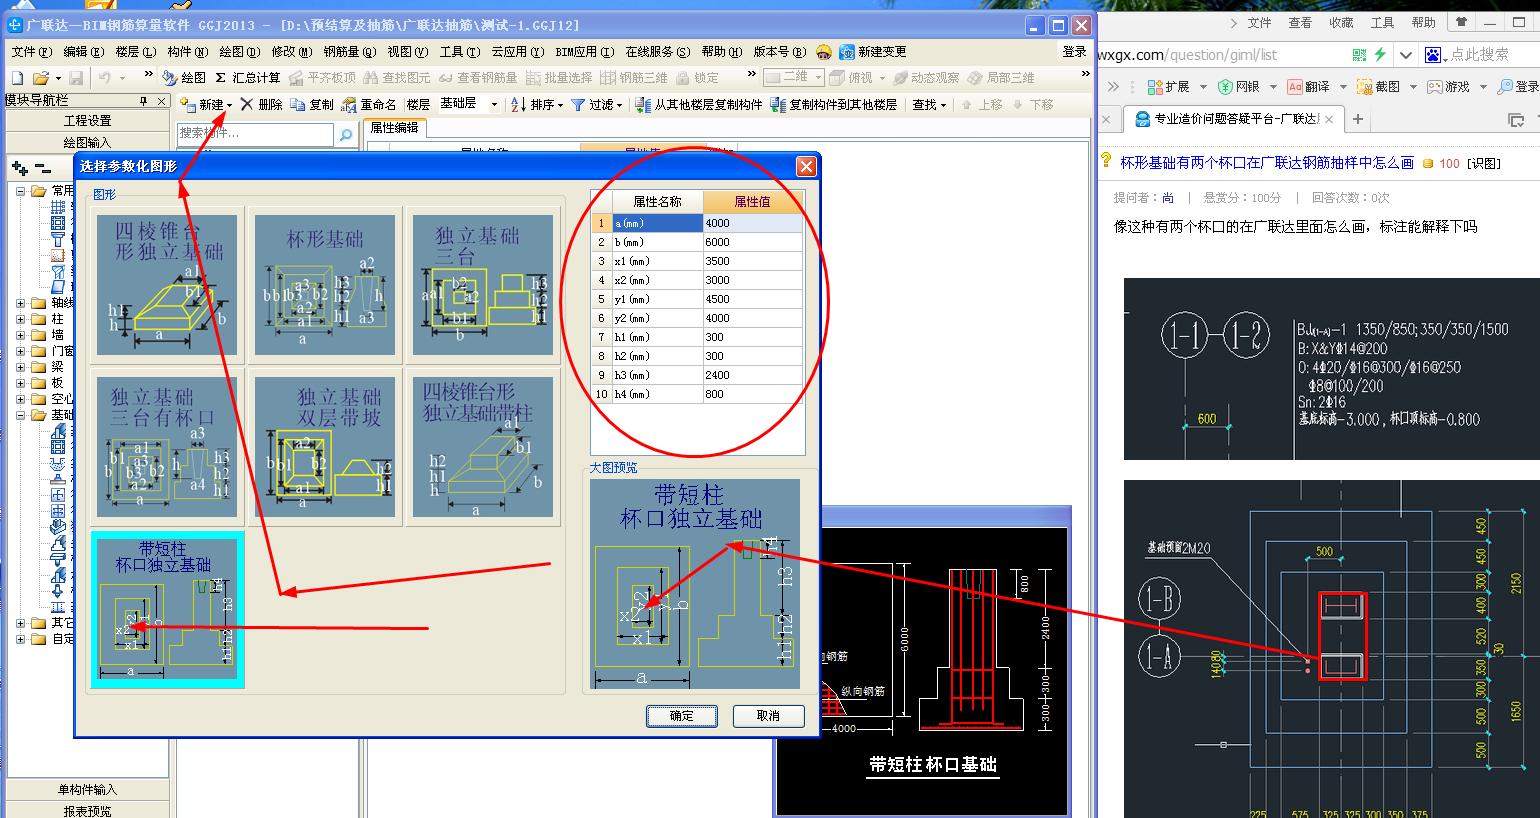
Task: Run 汇总计算 summary calculation
Action: tap(248, 77)
